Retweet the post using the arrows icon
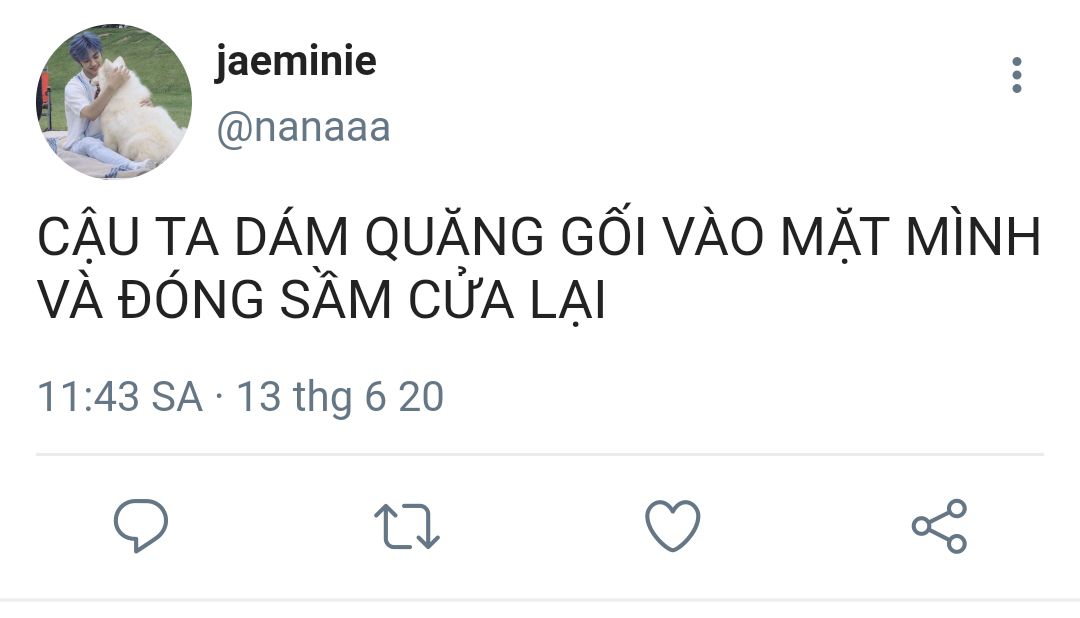 point(406,526)
